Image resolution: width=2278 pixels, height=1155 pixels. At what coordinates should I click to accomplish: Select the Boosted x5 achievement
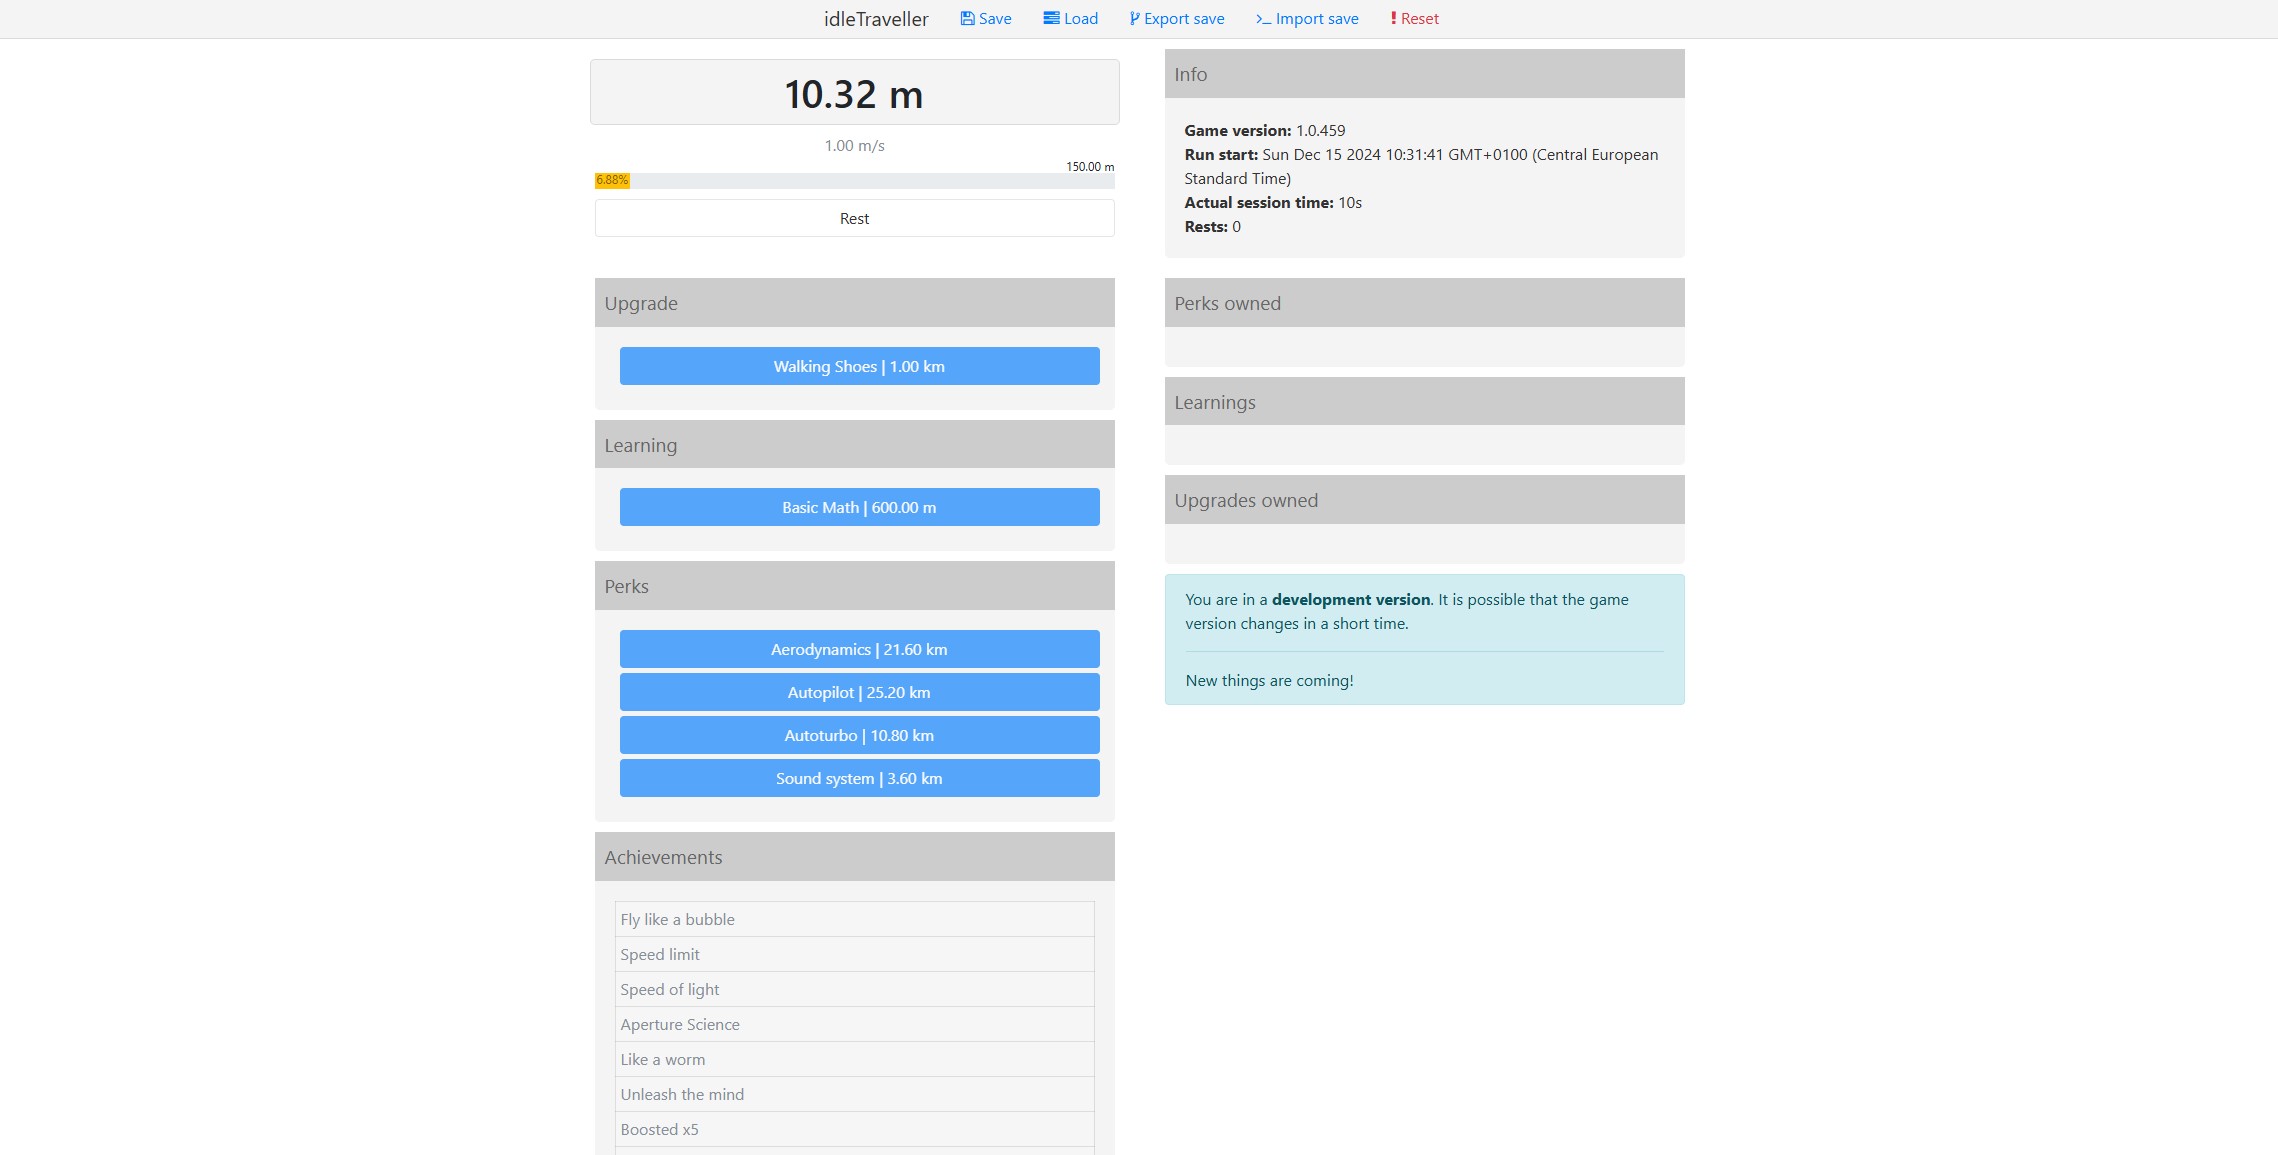coord(855,1129)
